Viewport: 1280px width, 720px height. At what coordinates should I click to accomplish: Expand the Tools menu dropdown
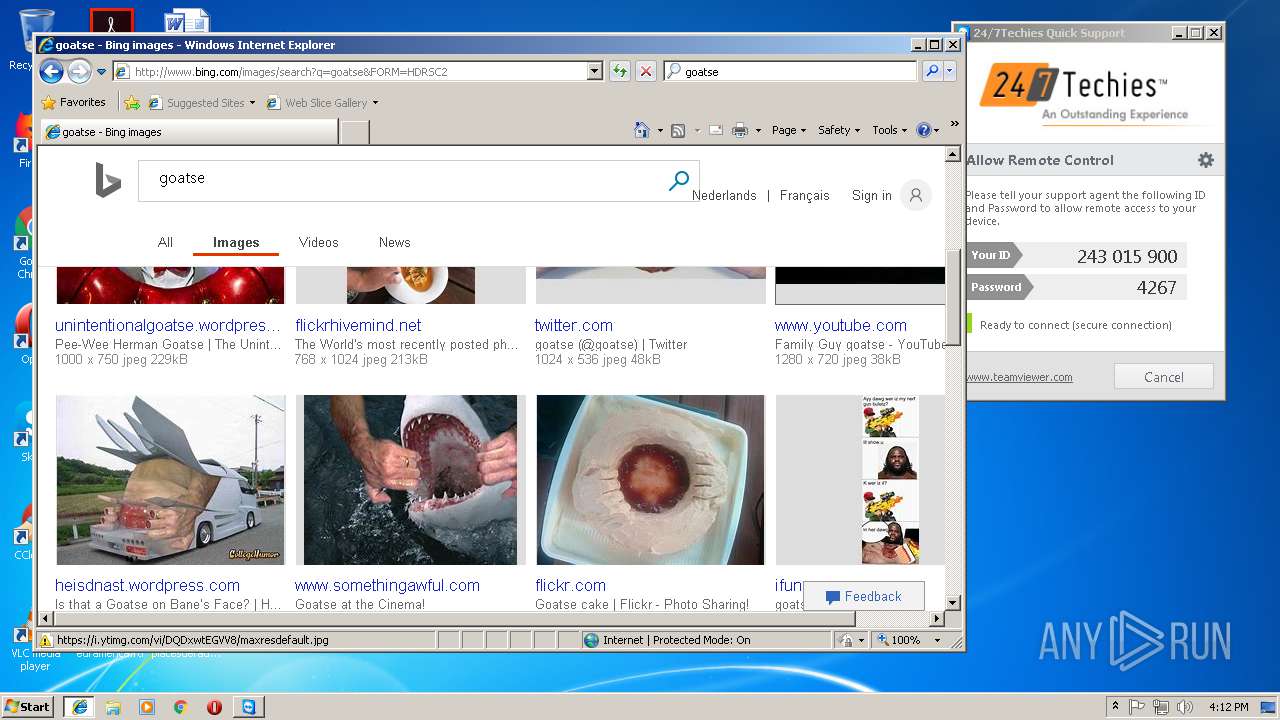point(889,130)
